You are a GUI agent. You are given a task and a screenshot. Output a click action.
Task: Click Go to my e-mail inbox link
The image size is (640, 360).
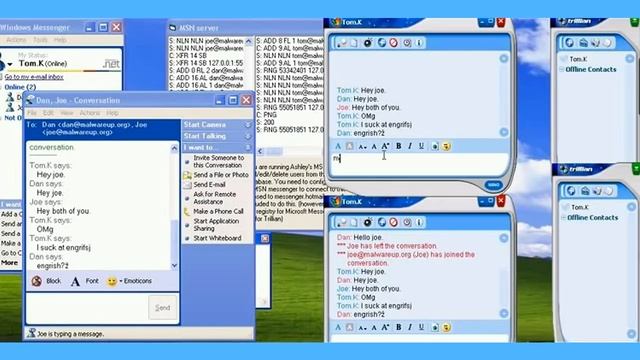click(34, 77)
